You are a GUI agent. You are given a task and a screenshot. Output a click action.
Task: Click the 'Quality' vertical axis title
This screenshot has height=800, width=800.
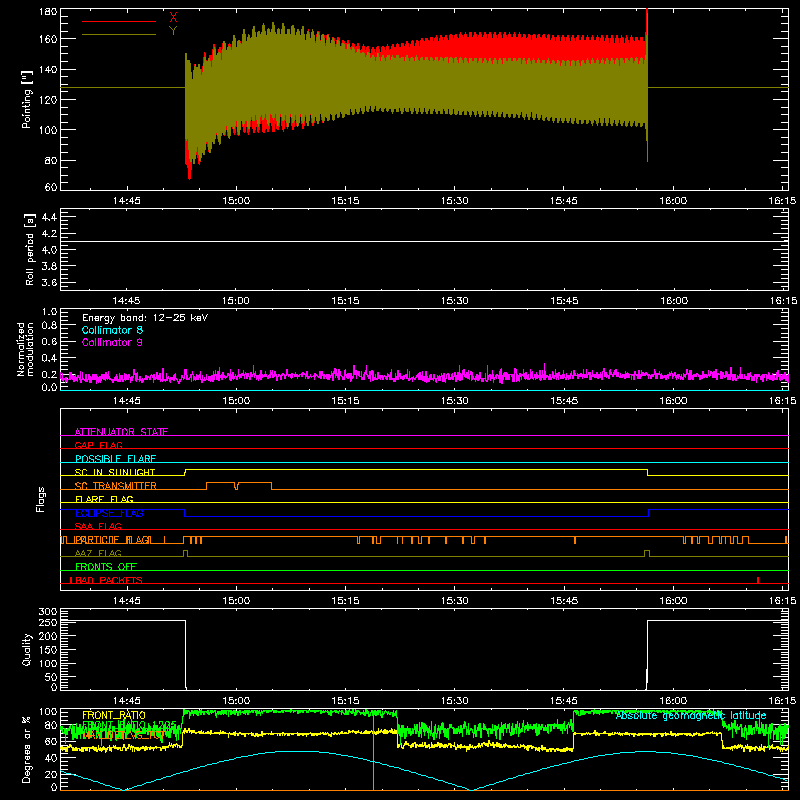(27, 649)
